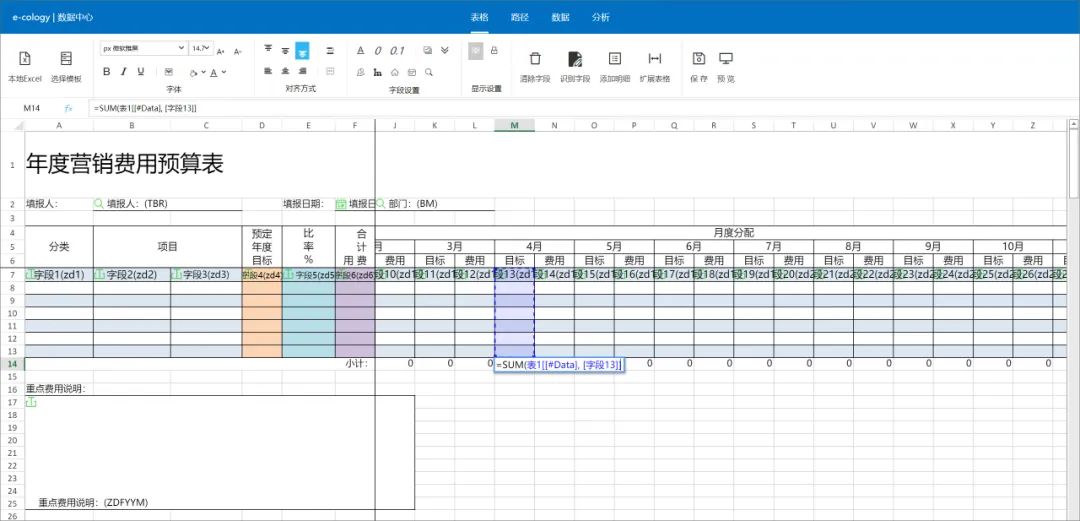Align text to the center
The image size is (1080, 521).
(285, 71)
